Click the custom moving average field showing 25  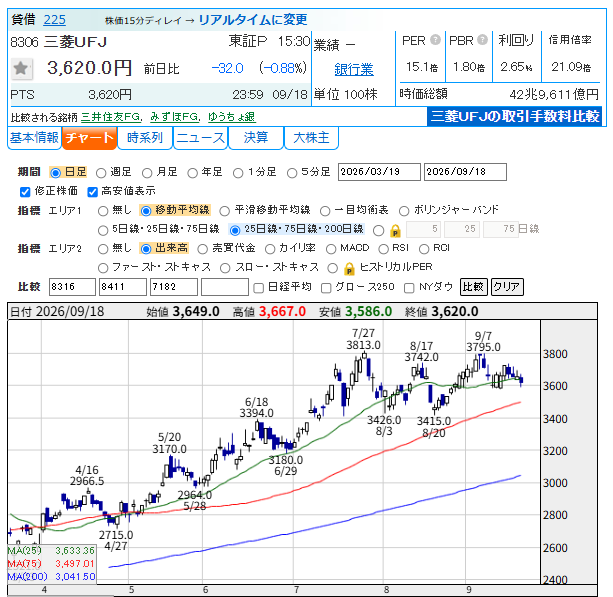pyautogui.click(x=462, y=229)
